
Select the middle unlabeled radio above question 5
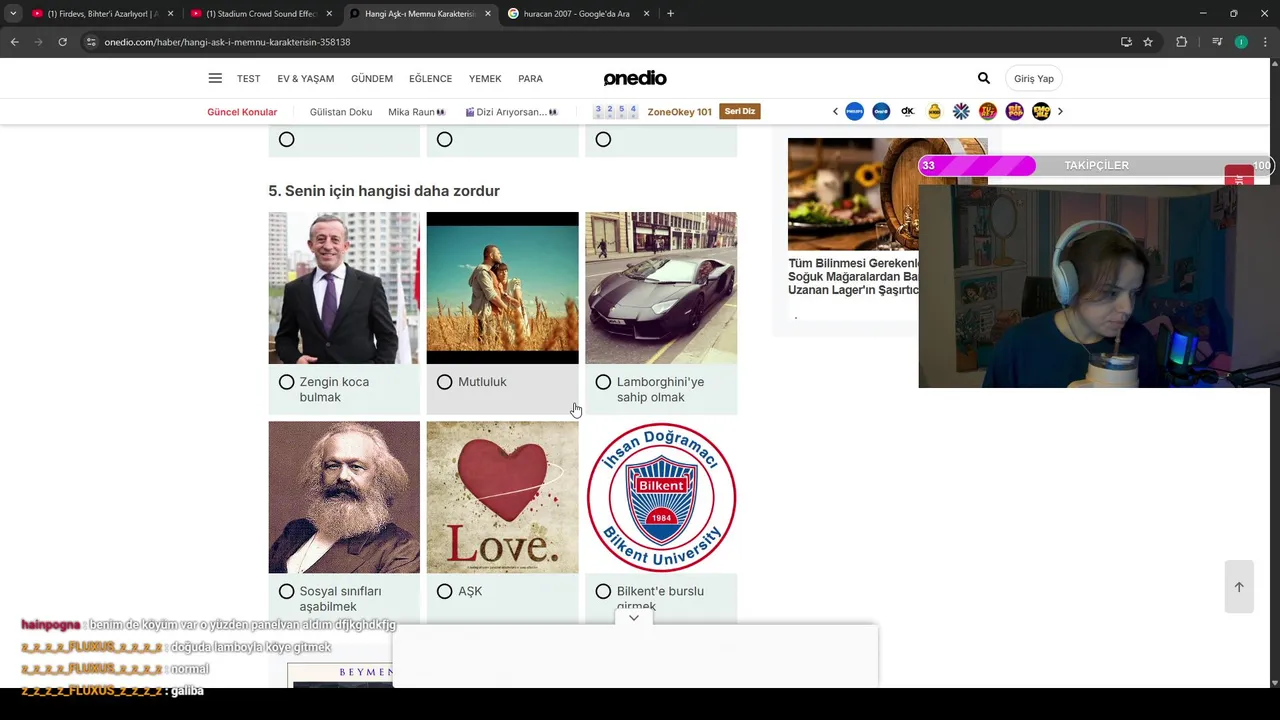(445, 140)
